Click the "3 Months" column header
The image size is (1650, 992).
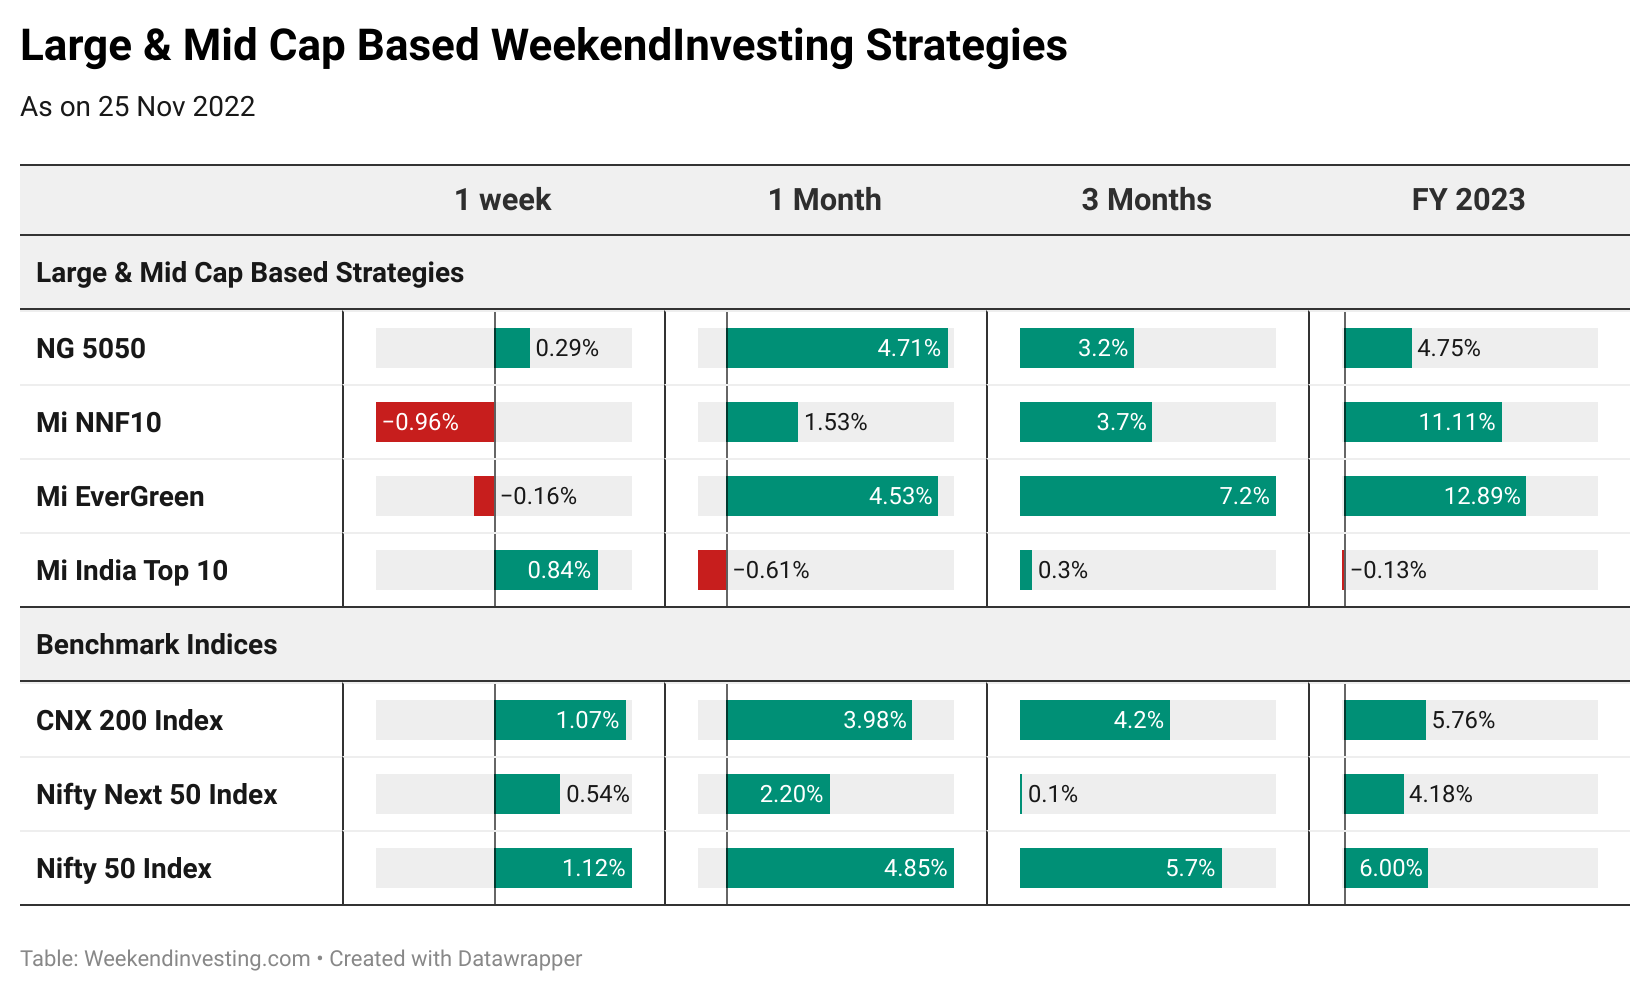point(1146,200)
